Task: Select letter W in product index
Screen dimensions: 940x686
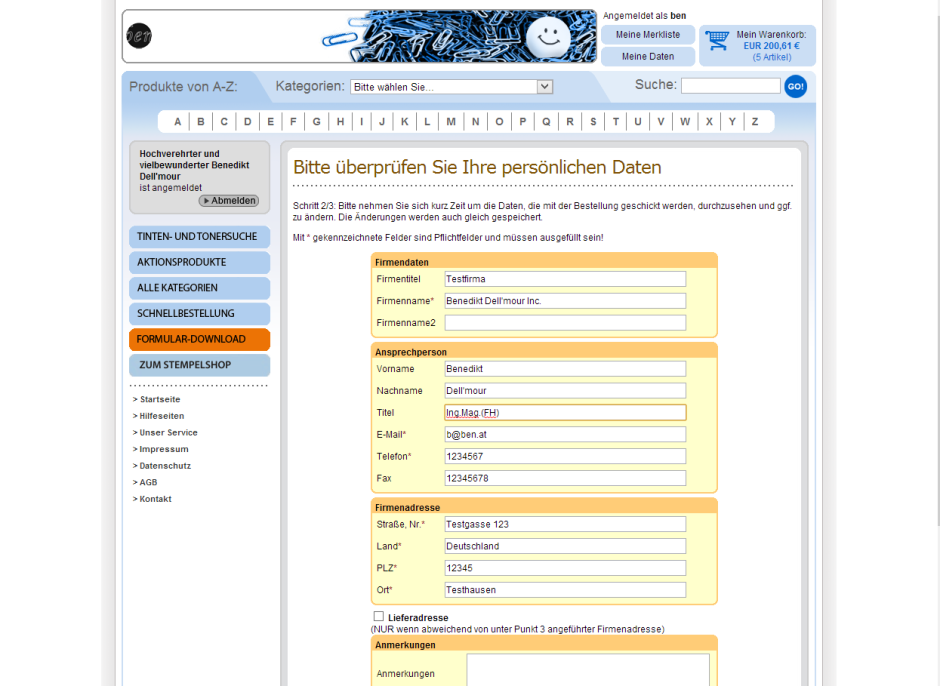Action: pyautogui.click(x=685, y=122)
